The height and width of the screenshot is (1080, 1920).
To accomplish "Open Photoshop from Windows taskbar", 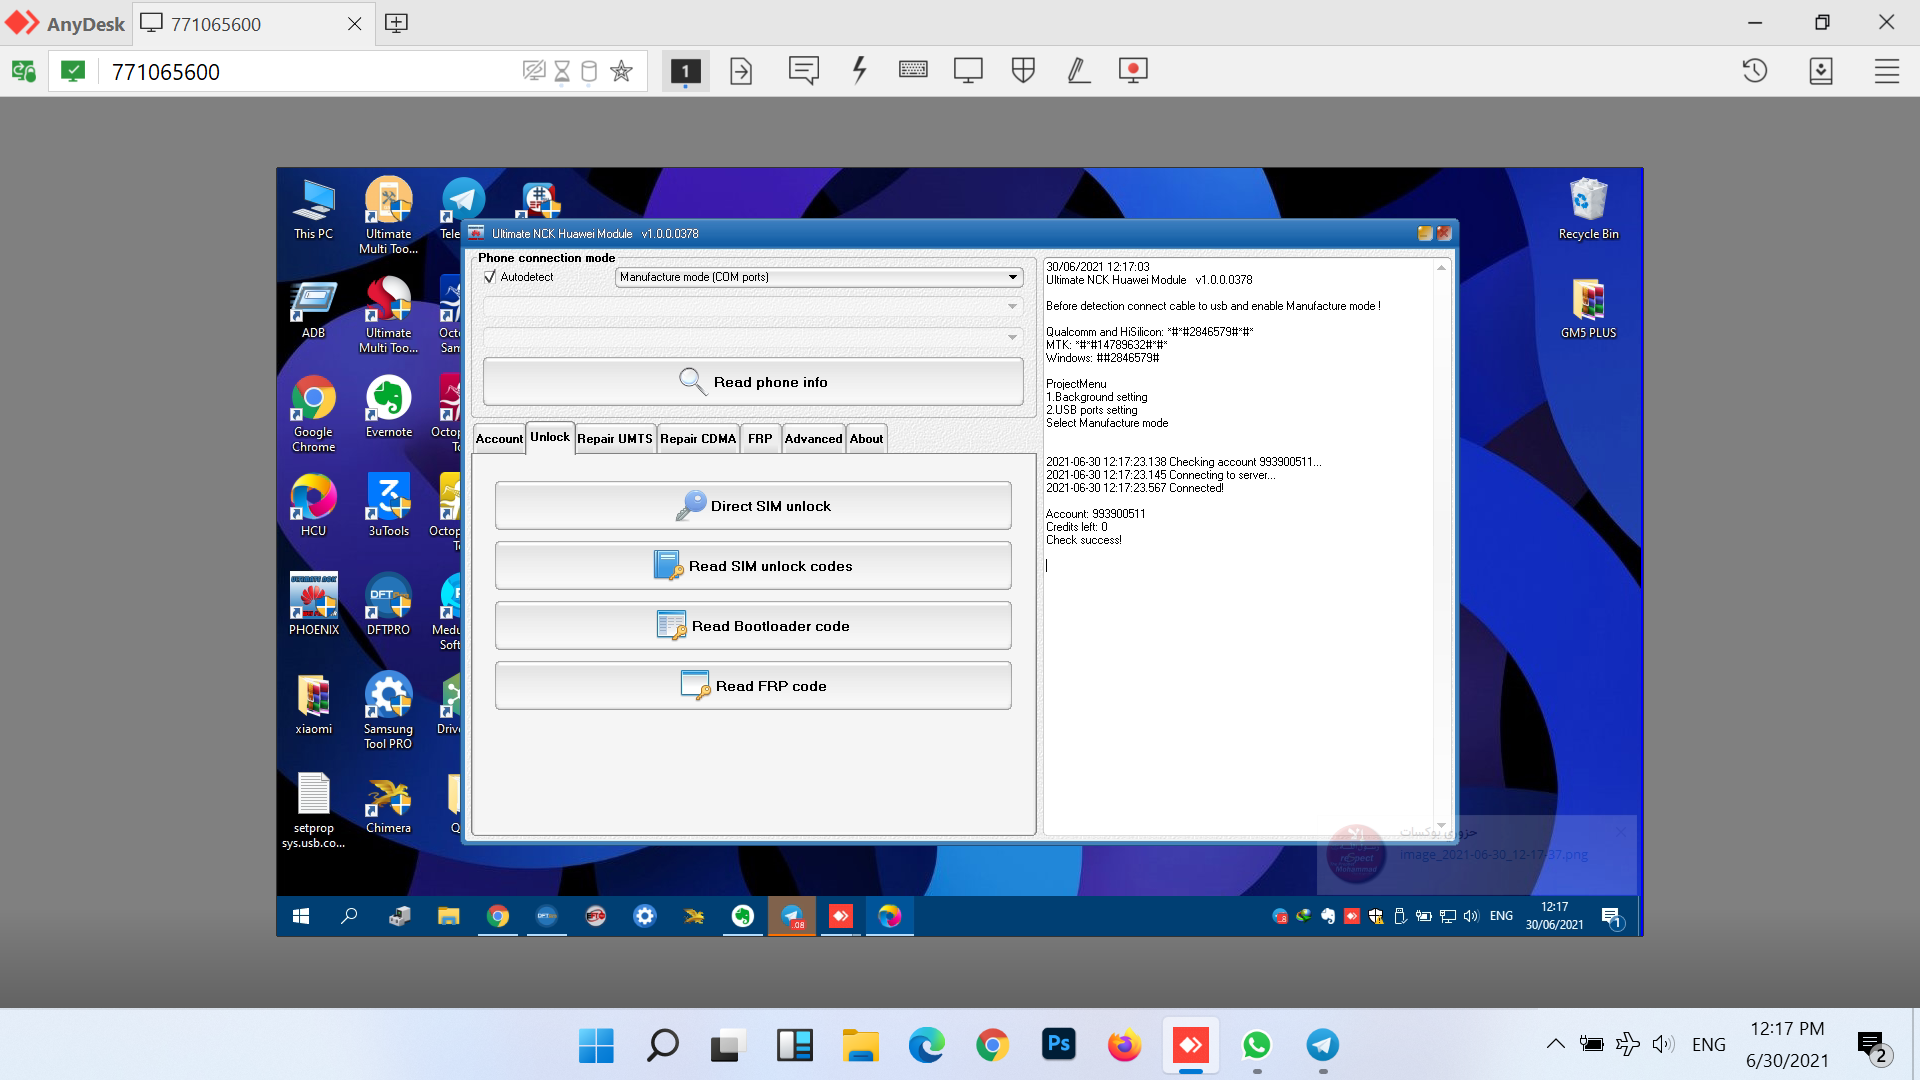I will pyautogui.click(x=1058, y=1045).
